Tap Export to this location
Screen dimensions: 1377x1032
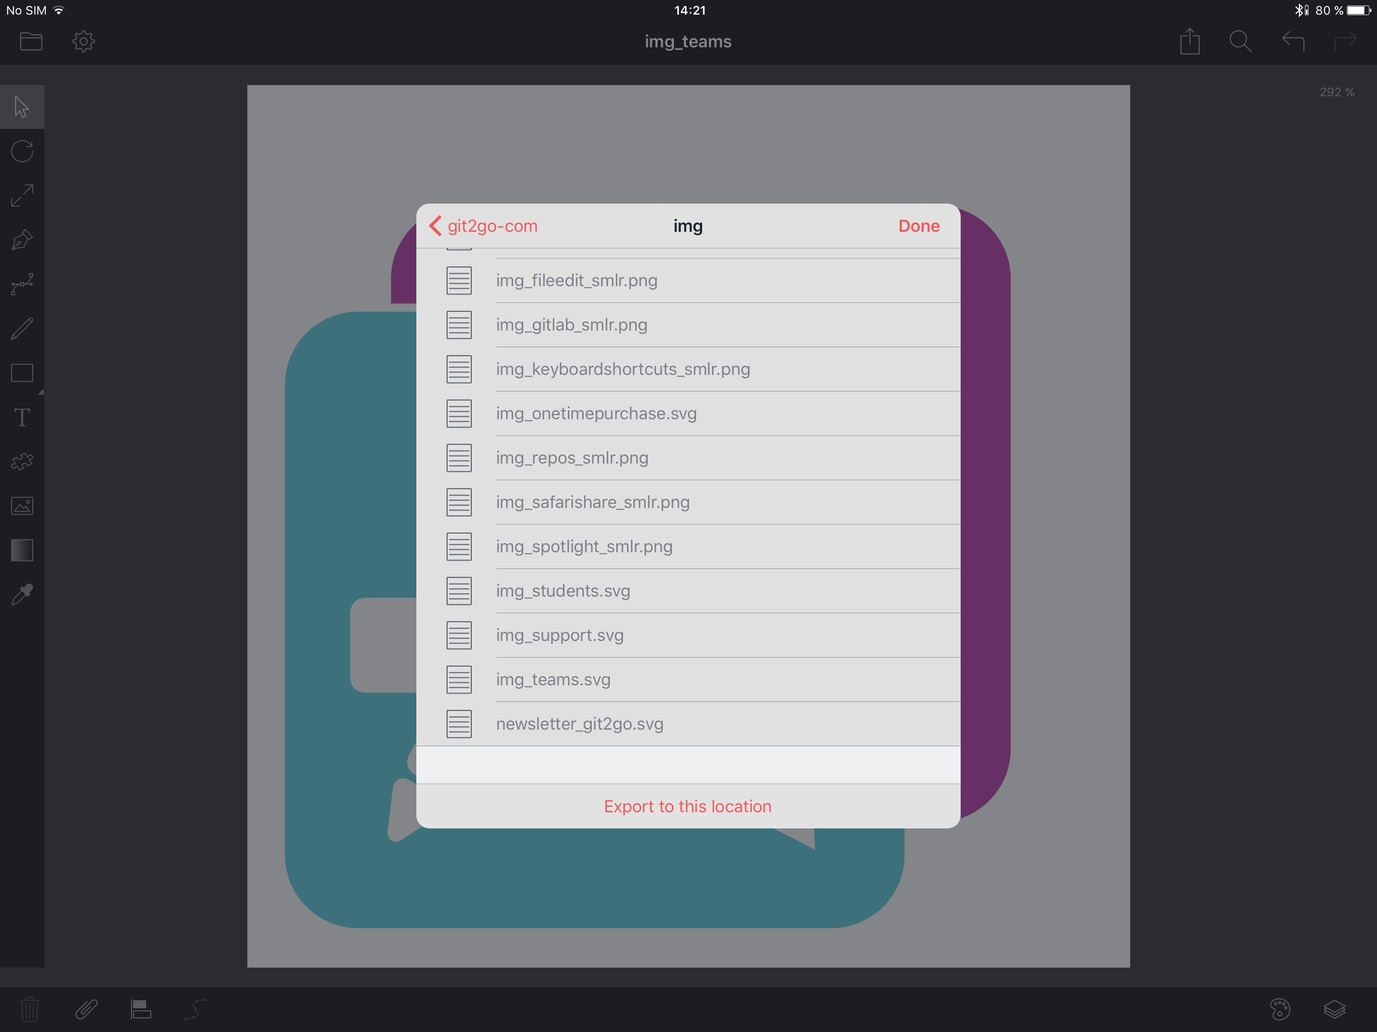(x=687, y=806)
